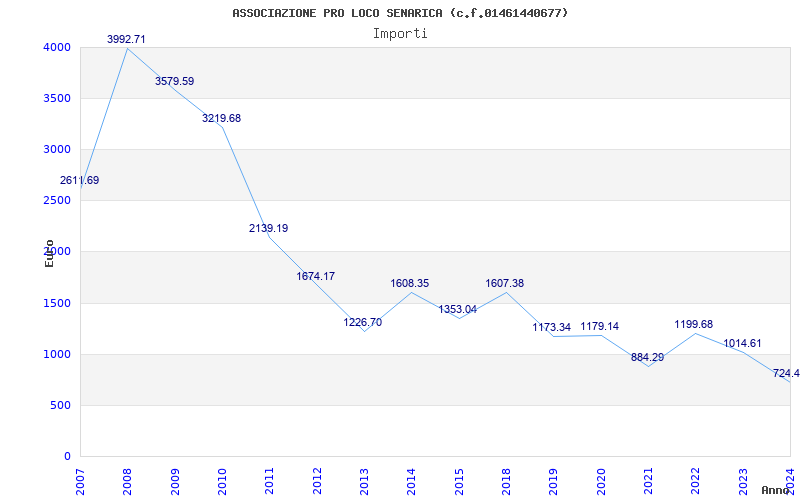Click the 1014.61 data label

(x=742, y=343)
